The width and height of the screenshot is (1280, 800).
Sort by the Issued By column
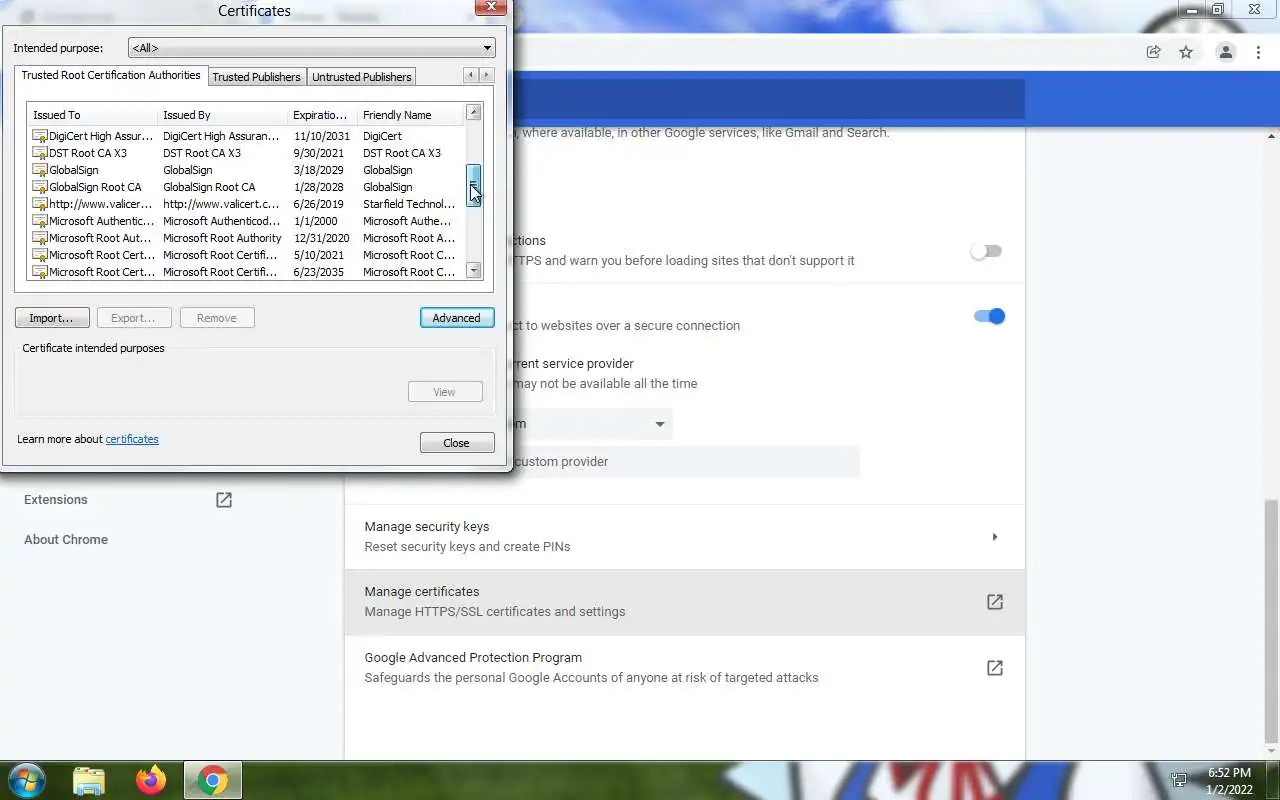coord(223,115)
